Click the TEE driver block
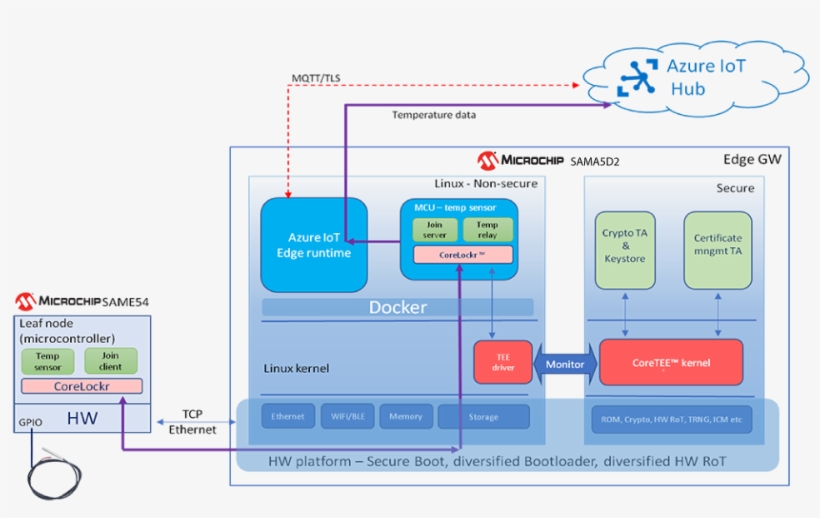Image resolution: width=820 pixels, height=518 pixels. pyautogui.click(x=503, y=362)
